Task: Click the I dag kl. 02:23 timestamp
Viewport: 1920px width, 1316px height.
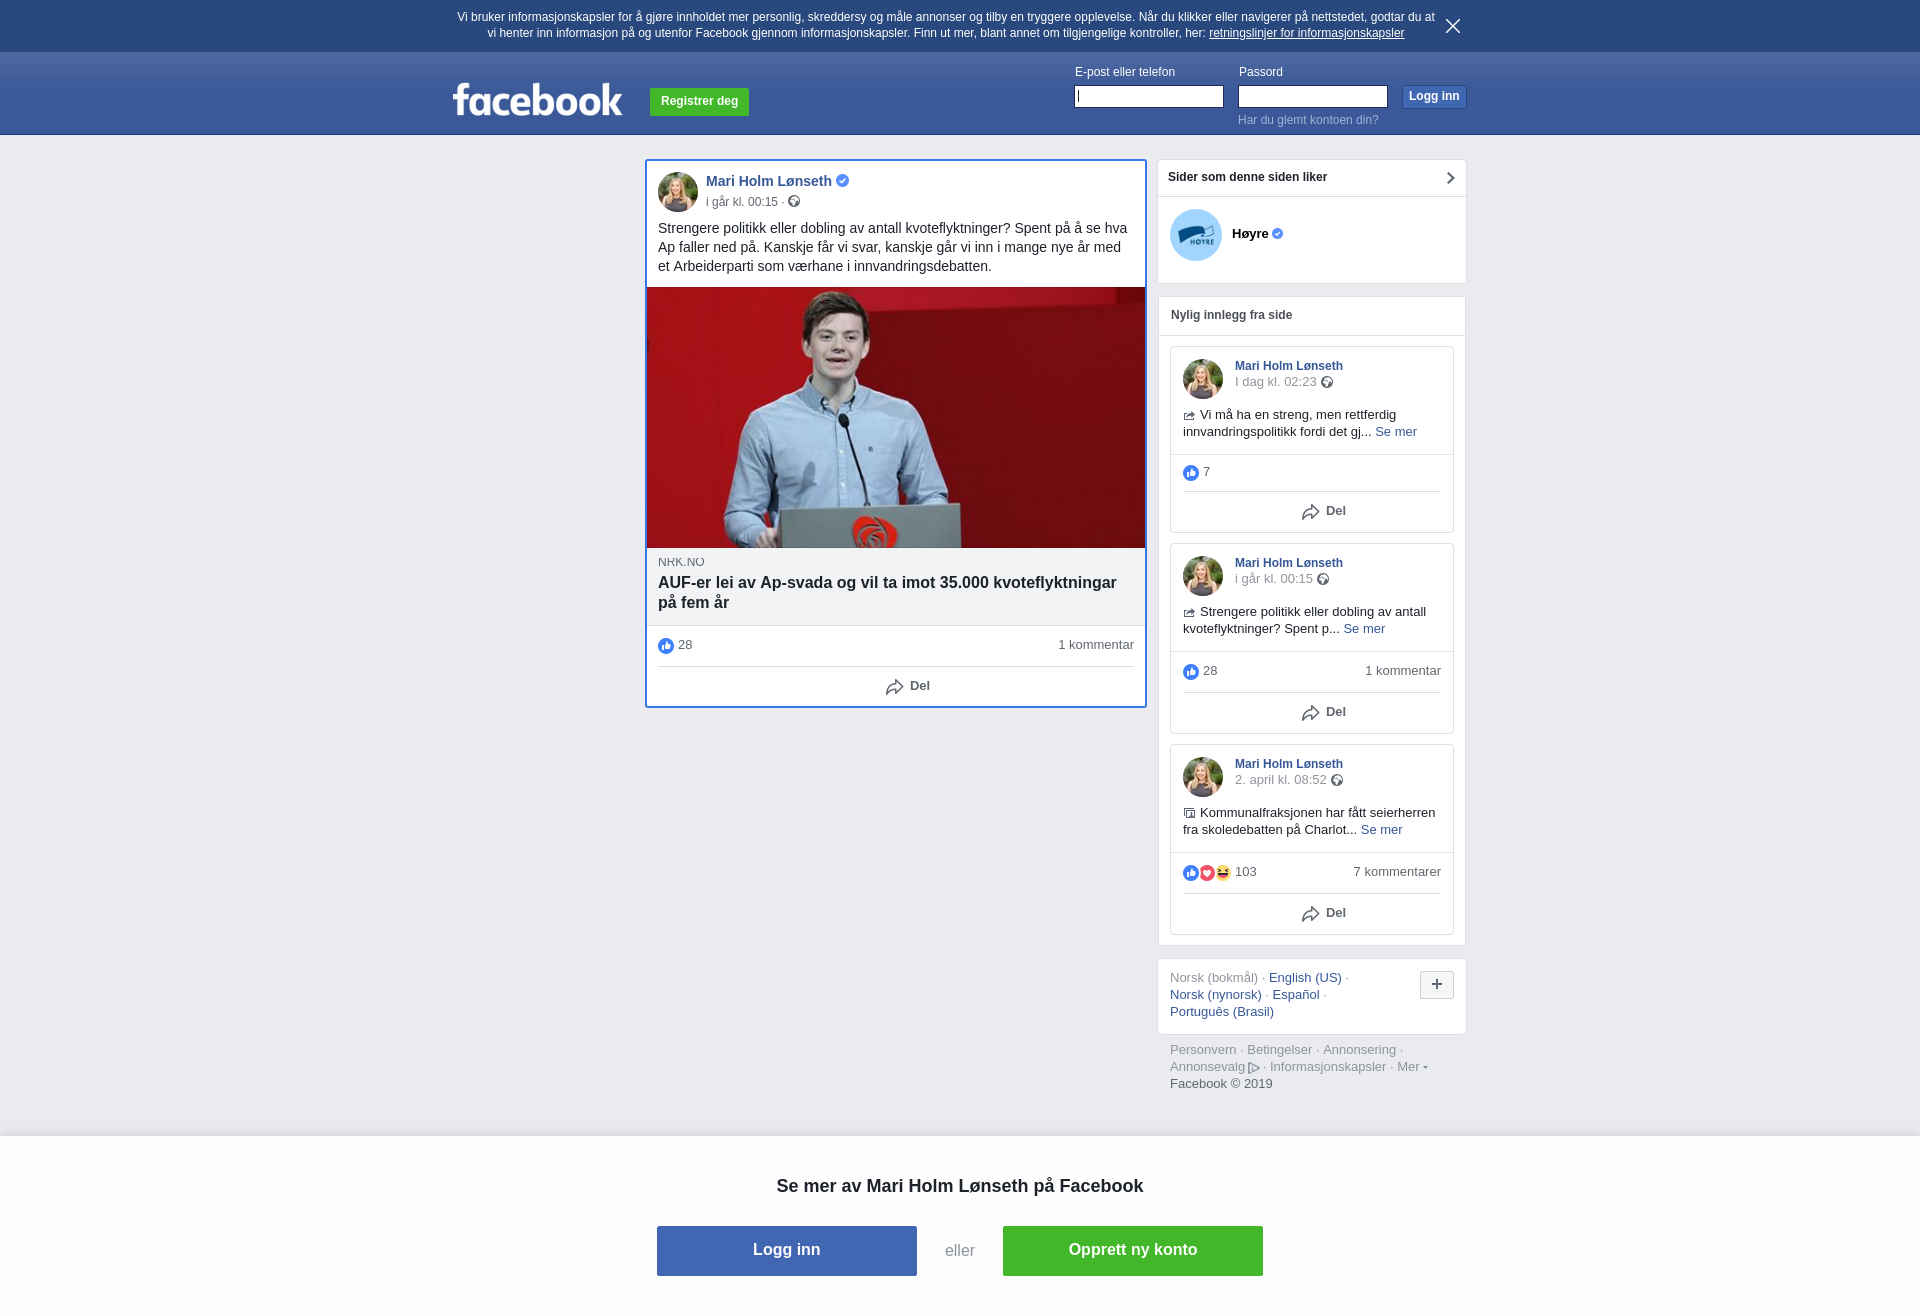Action: [x=1276, y=382]
